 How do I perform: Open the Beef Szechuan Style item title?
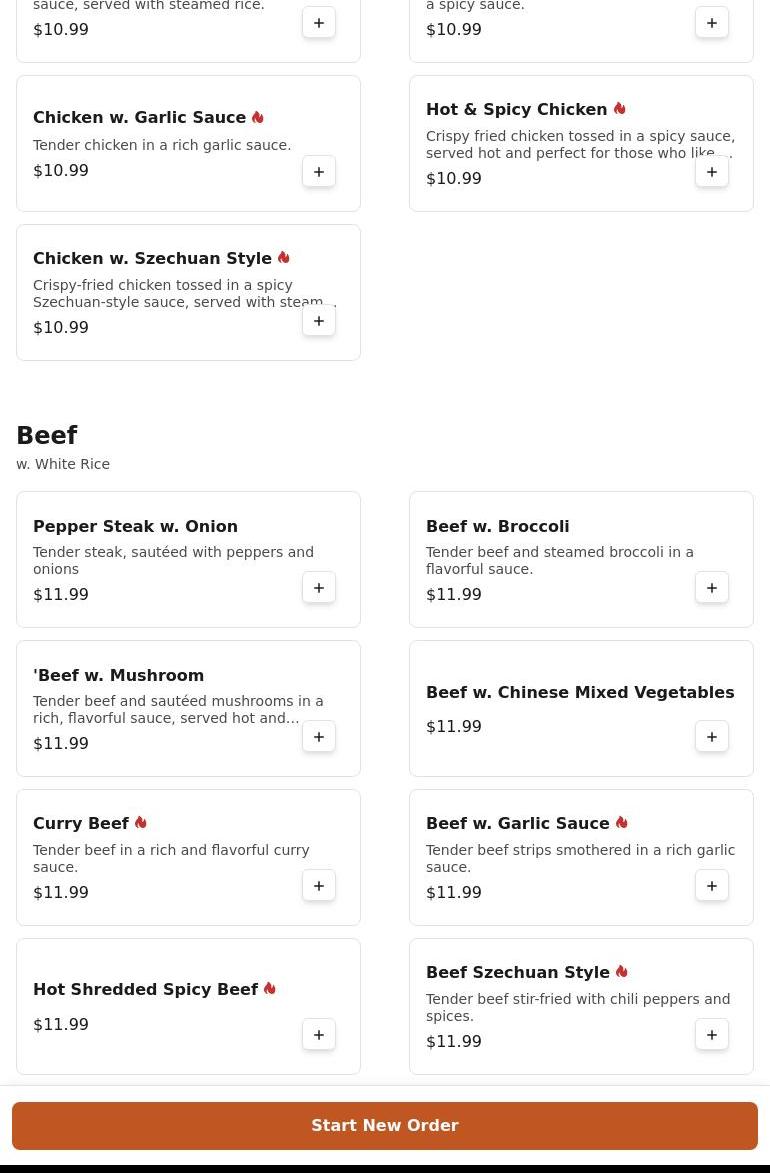pos(517,972)
